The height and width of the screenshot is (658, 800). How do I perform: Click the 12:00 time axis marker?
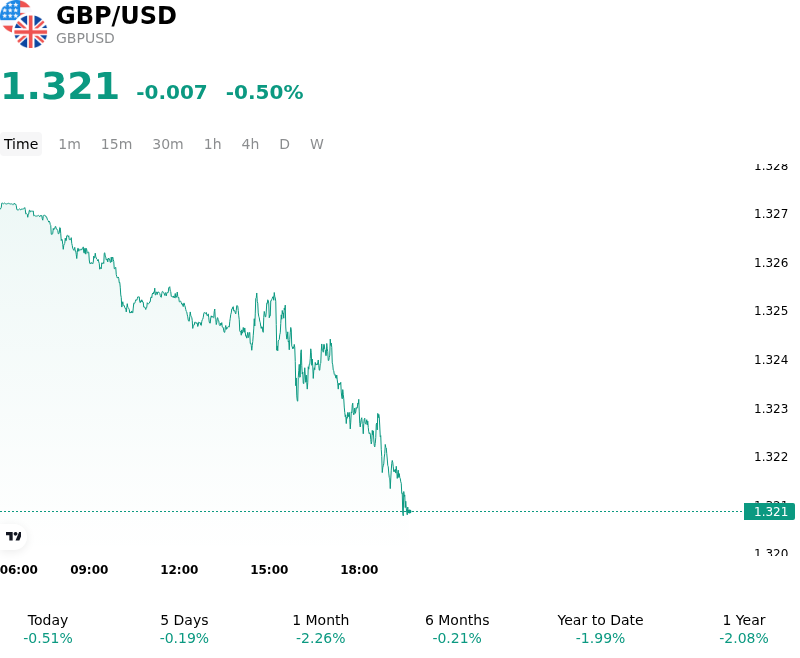click(x=179, y=570)
